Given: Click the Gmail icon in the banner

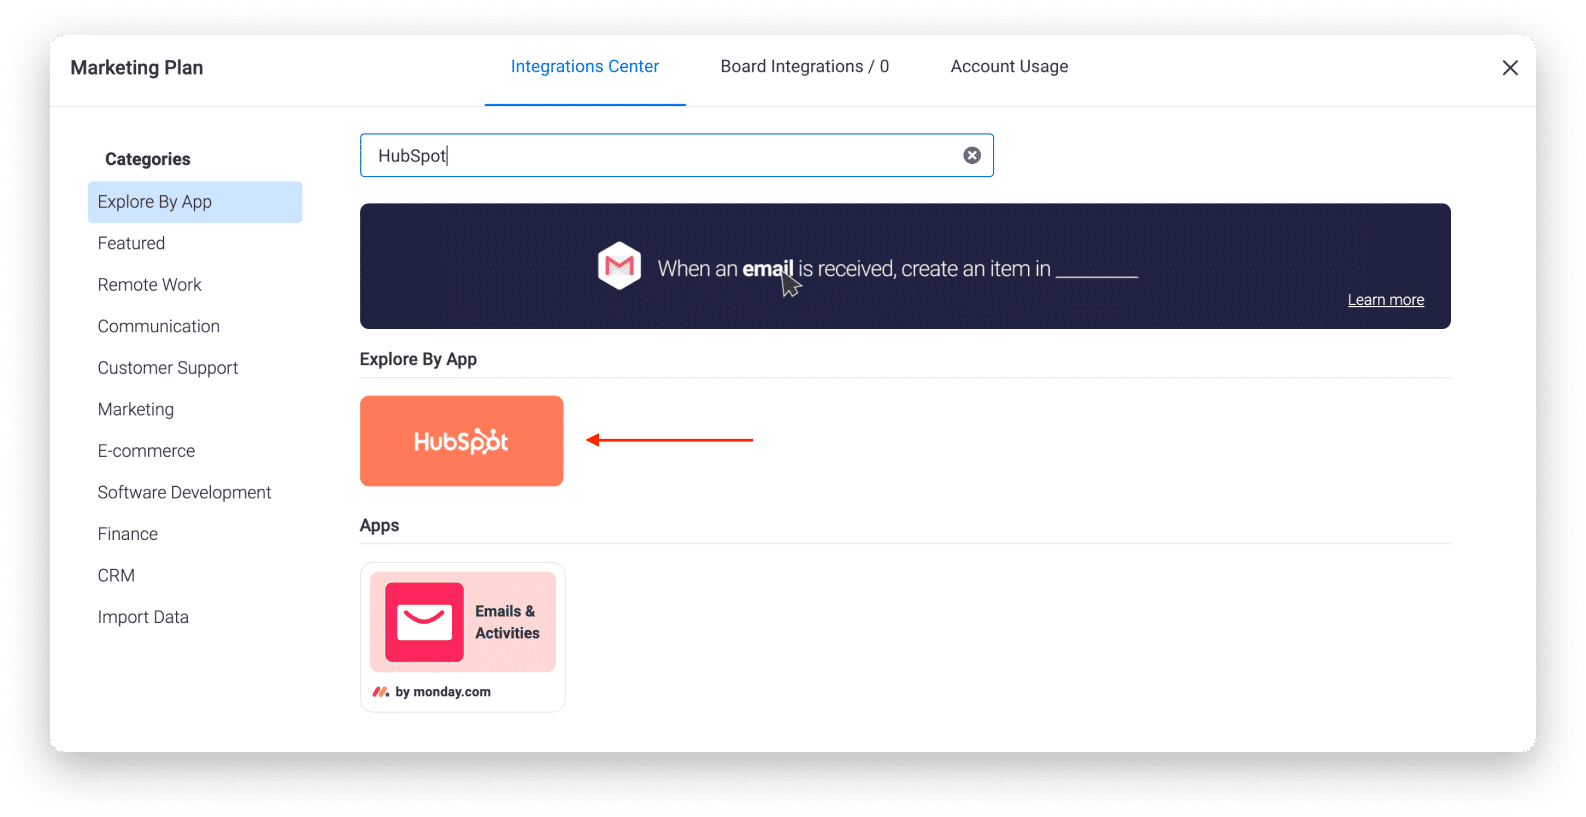Looking at the screenshot, I should [x=619, y=266].
